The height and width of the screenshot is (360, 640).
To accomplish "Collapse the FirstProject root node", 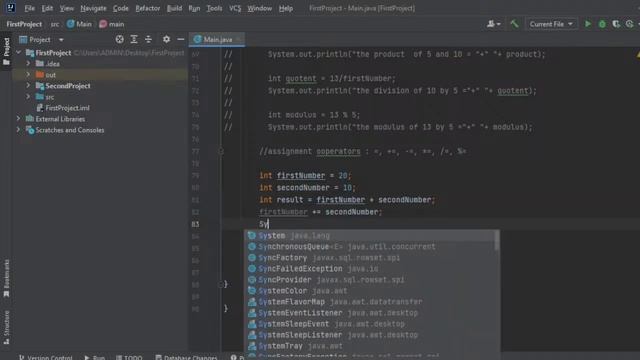I will (x=18, y=53).
